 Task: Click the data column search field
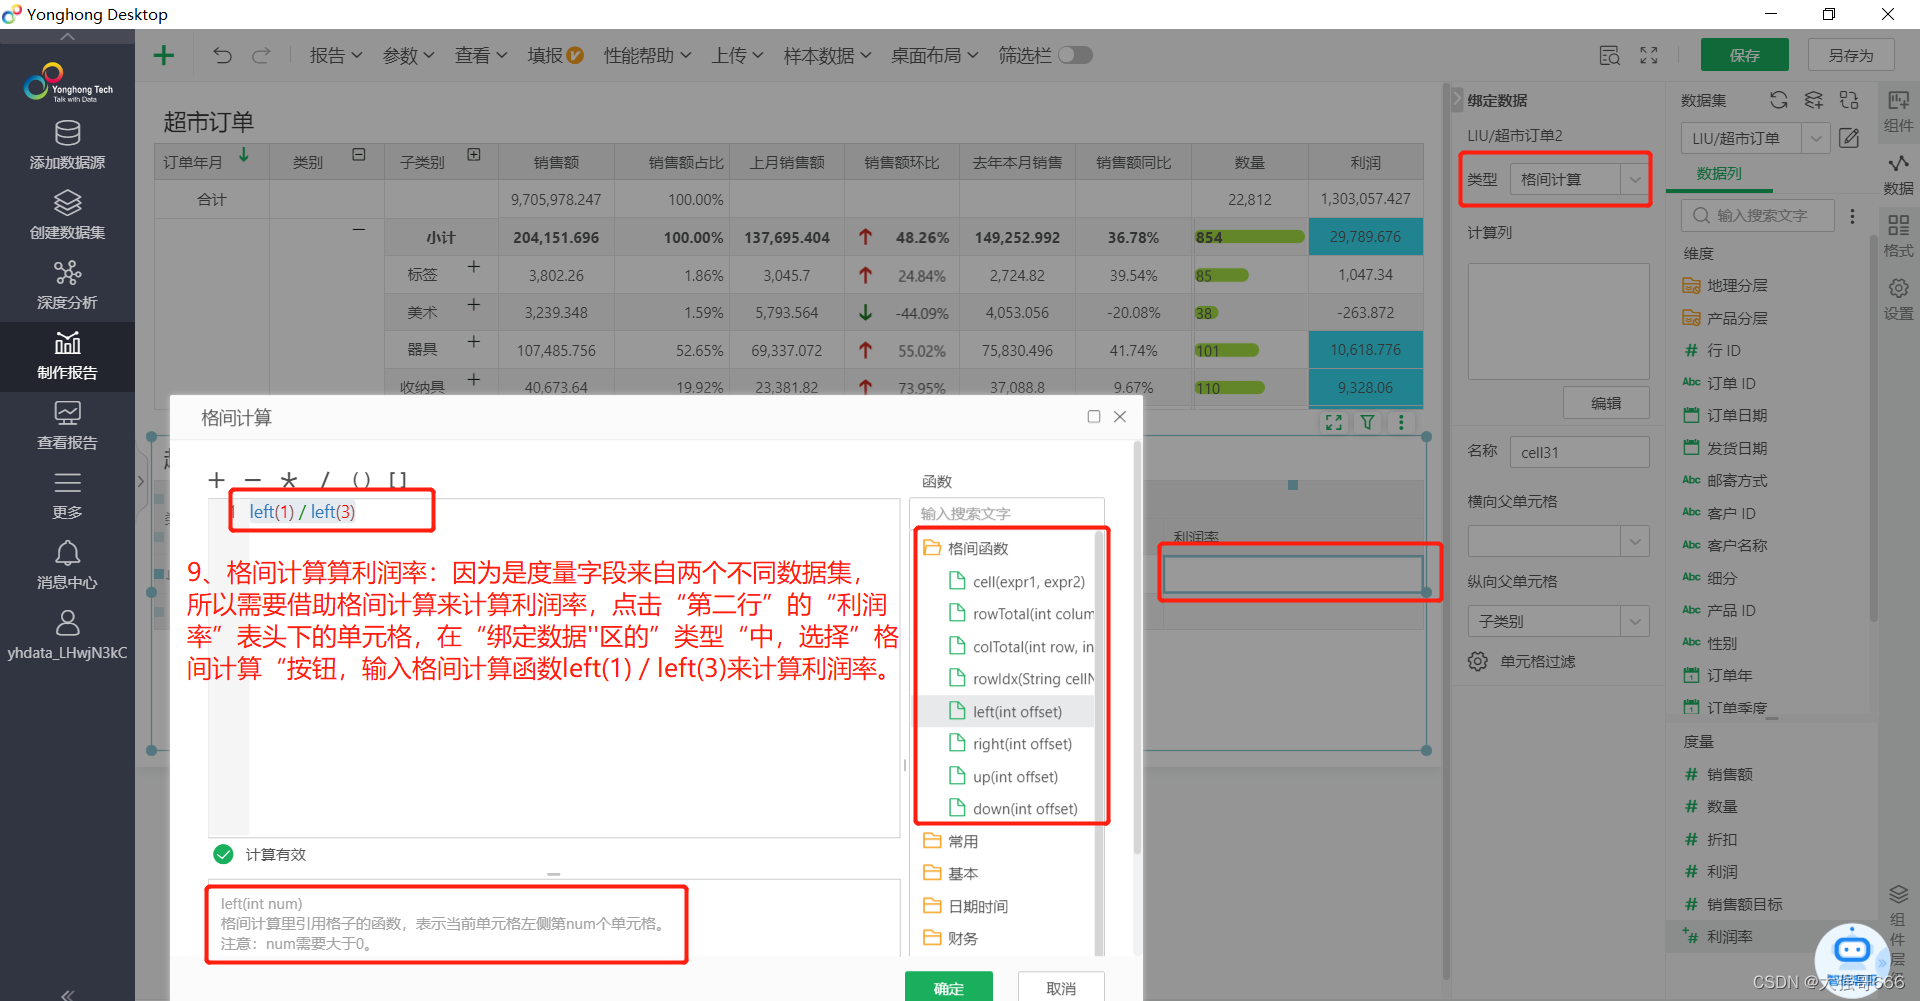tap(1758, 215)
